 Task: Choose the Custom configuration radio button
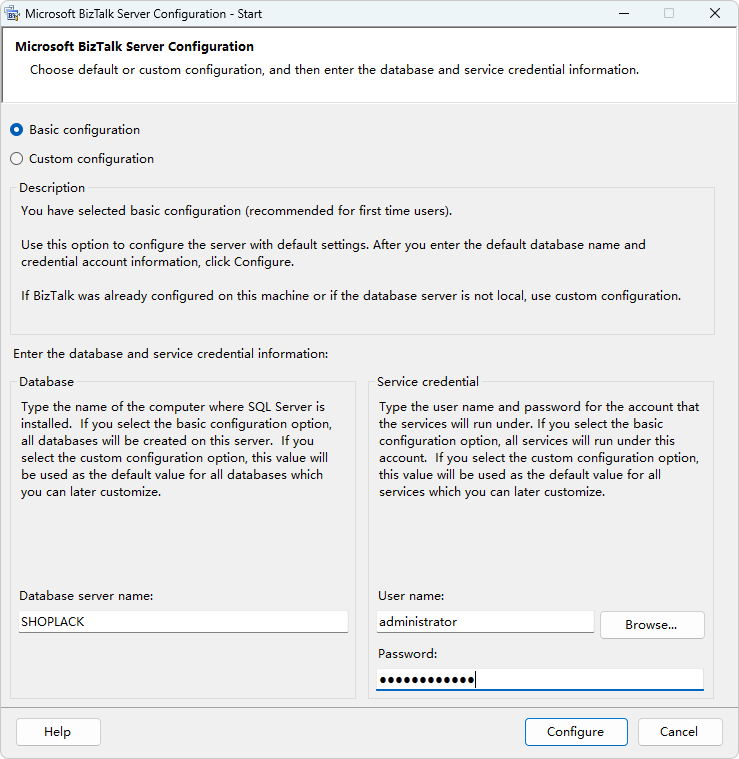tap(17, 159)
